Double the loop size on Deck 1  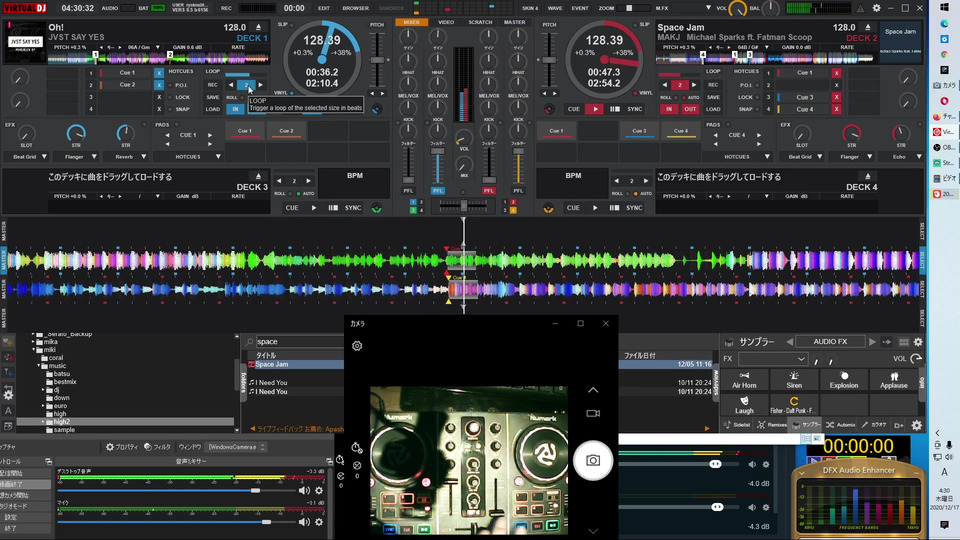(261, 85)
